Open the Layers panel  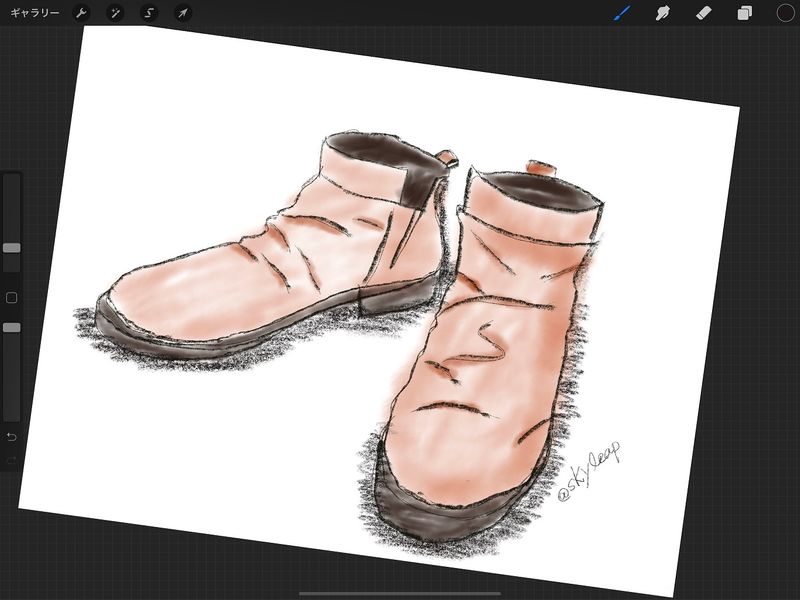tap(744, 13)
